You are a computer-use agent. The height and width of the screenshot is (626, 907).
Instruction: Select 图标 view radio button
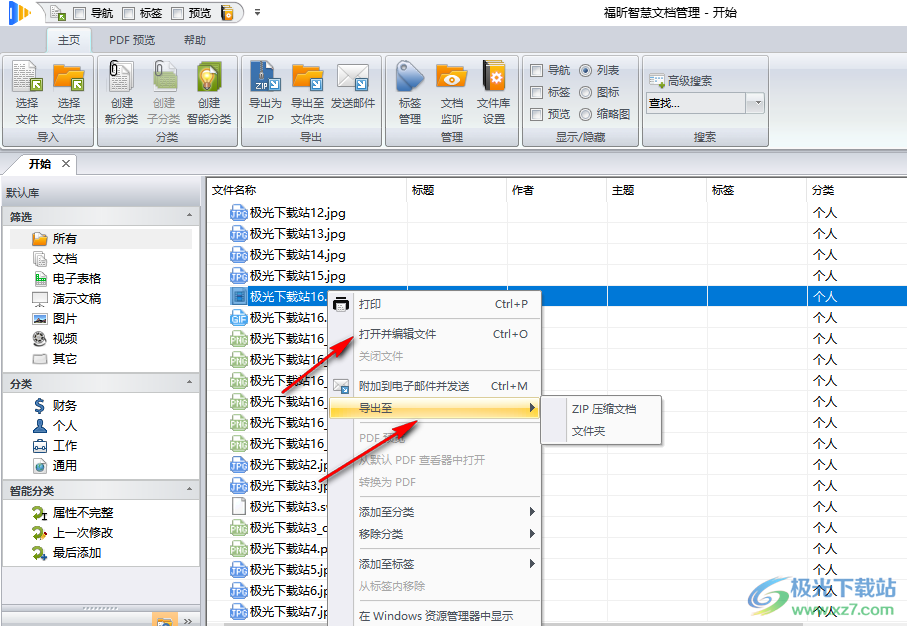coord(585,93)
